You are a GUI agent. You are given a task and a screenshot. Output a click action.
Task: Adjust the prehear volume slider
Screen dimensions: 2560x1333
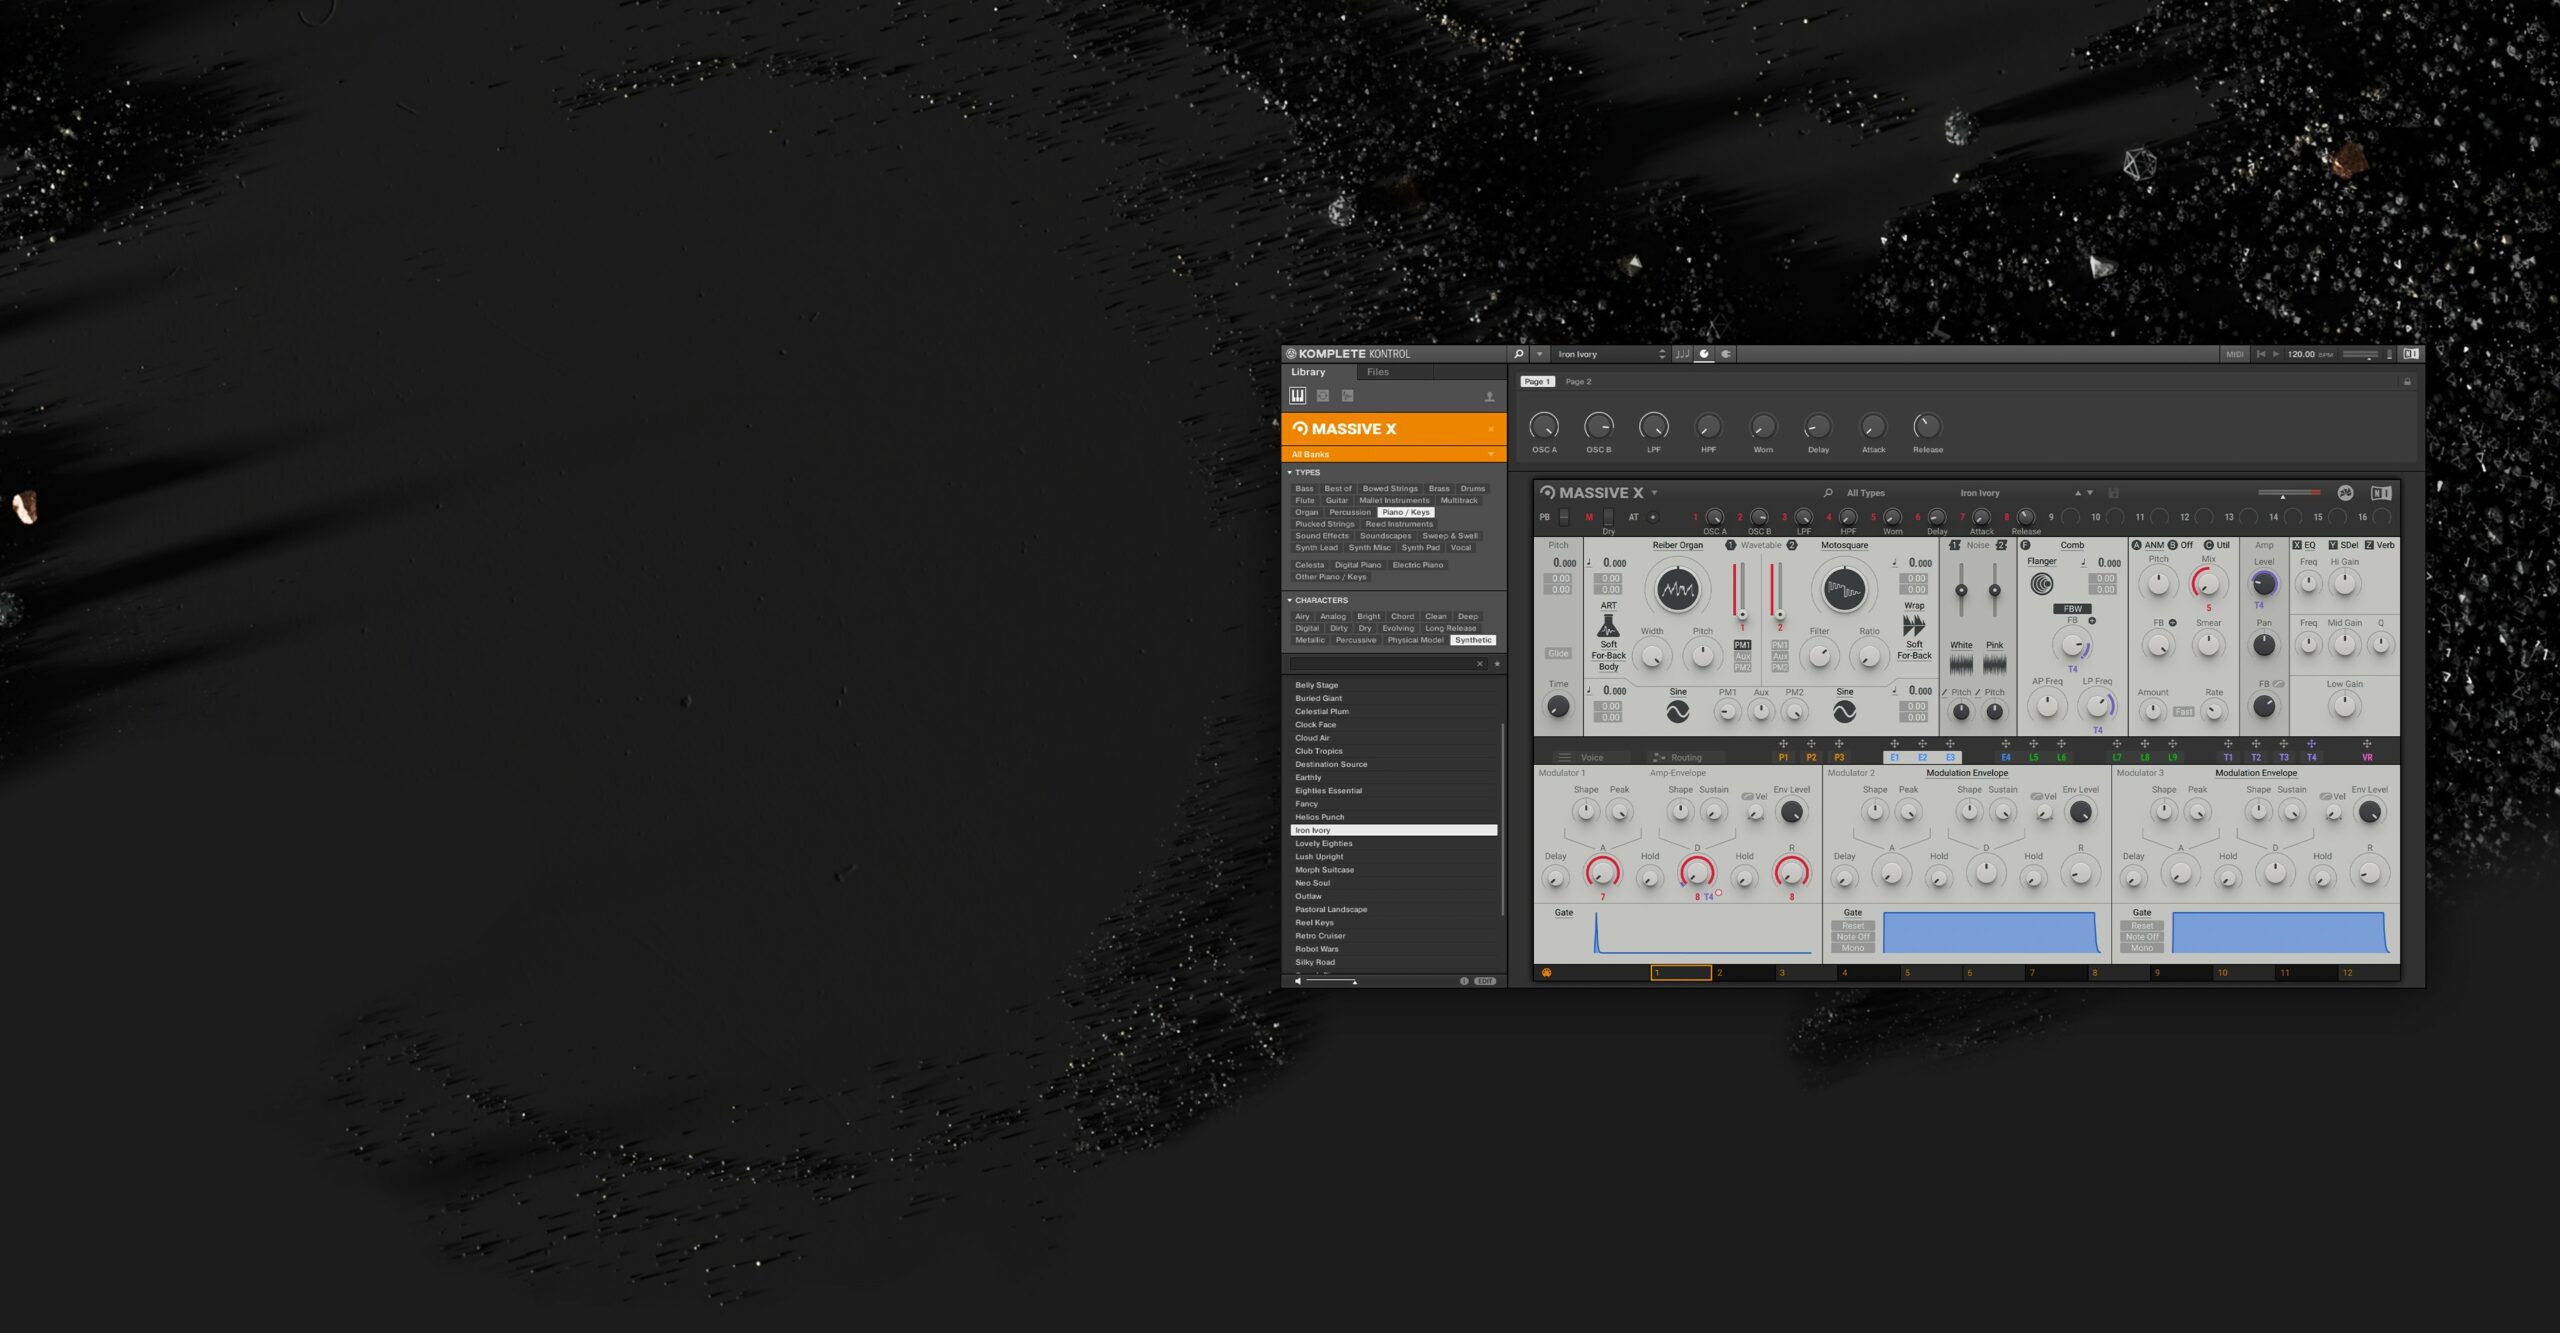(1331, 981)
